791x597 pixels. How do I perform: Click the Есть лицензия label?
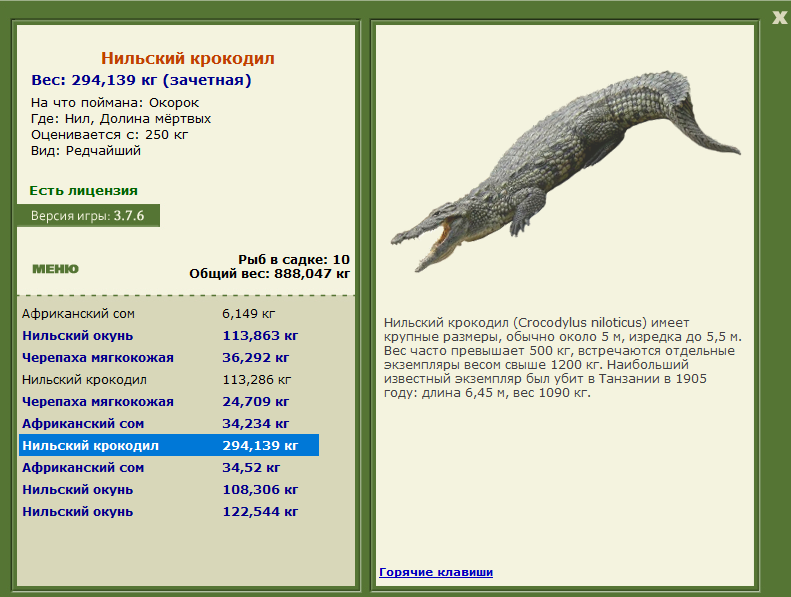click(84, 191)
